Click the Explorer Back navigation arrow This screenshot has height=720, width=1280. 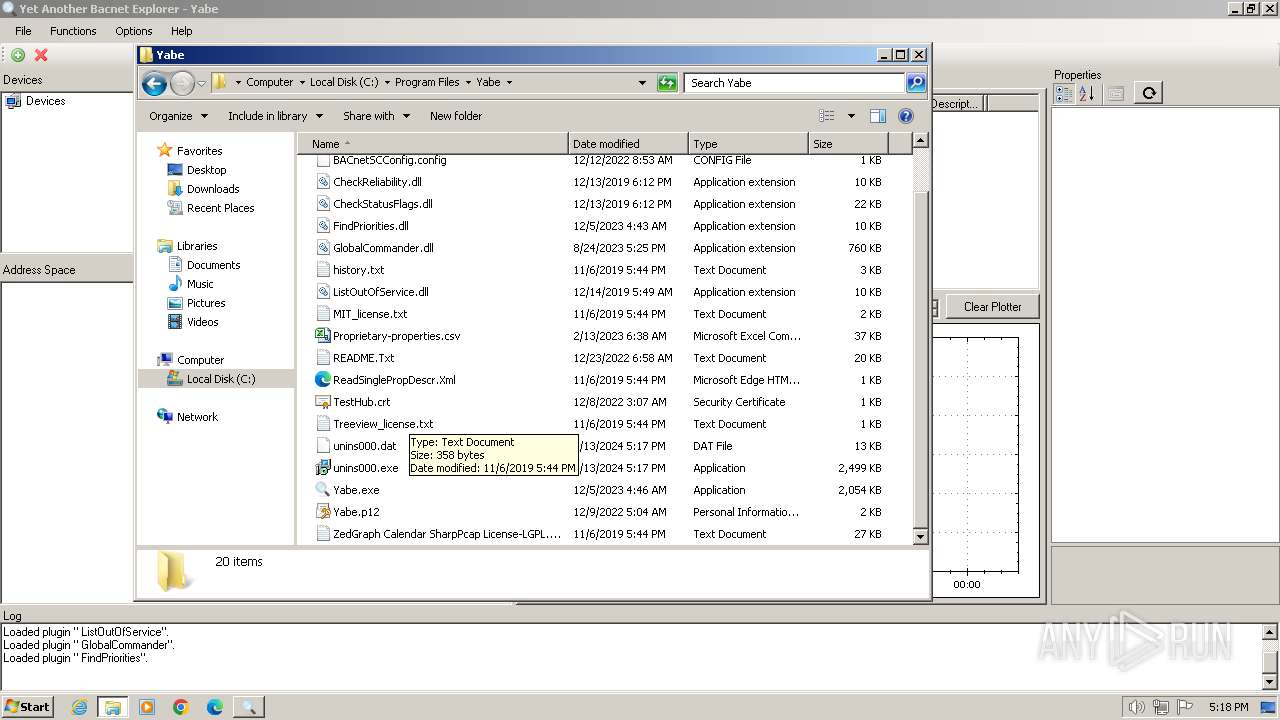[x=154, y=83]
